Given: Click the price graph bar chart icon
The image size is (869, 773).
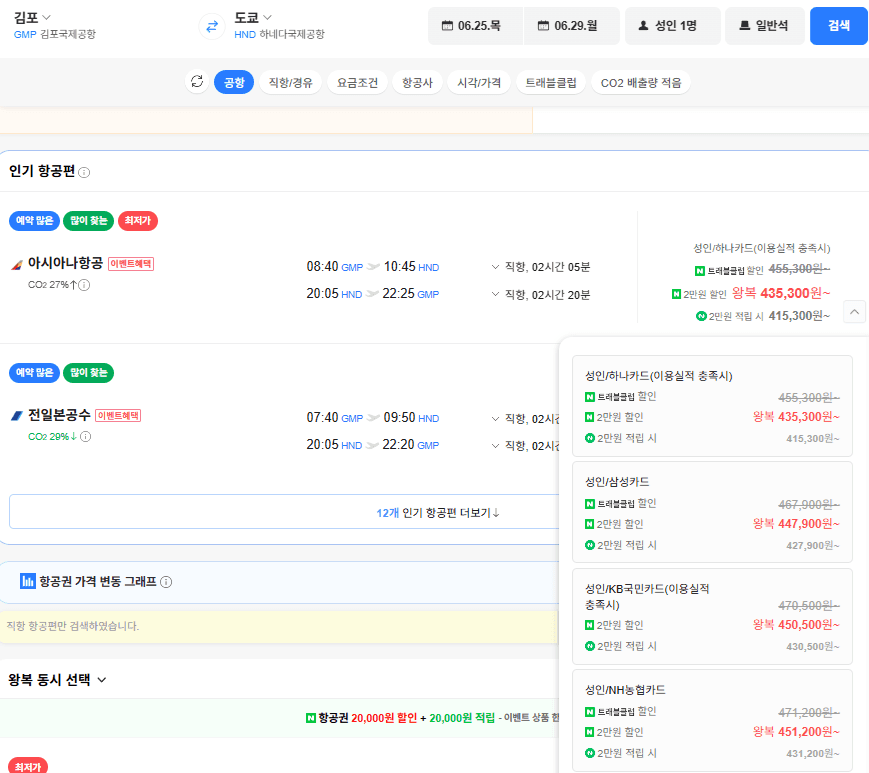Looking at the screenshot, I should click(x=27, y=581).
